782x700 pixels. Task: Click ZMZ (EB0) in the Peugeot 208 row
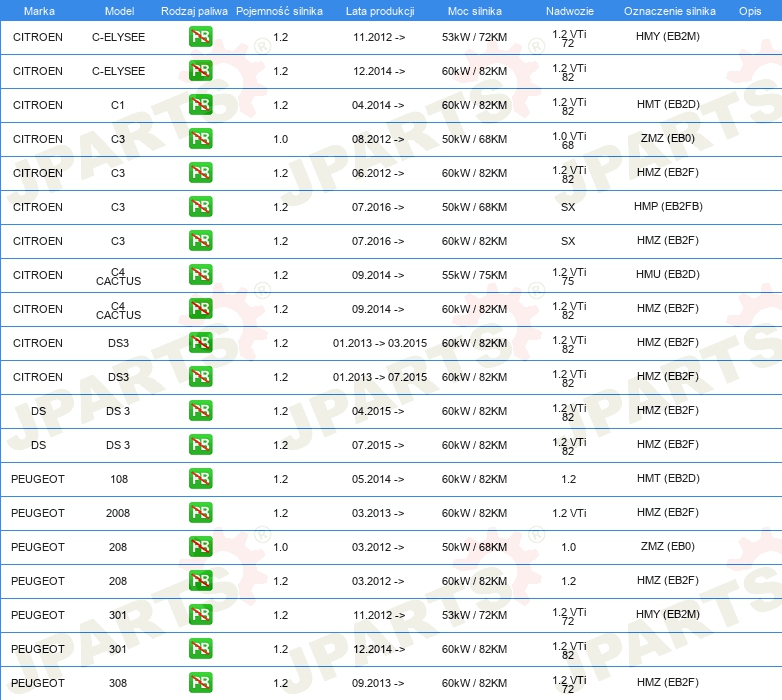pos(668,546)
